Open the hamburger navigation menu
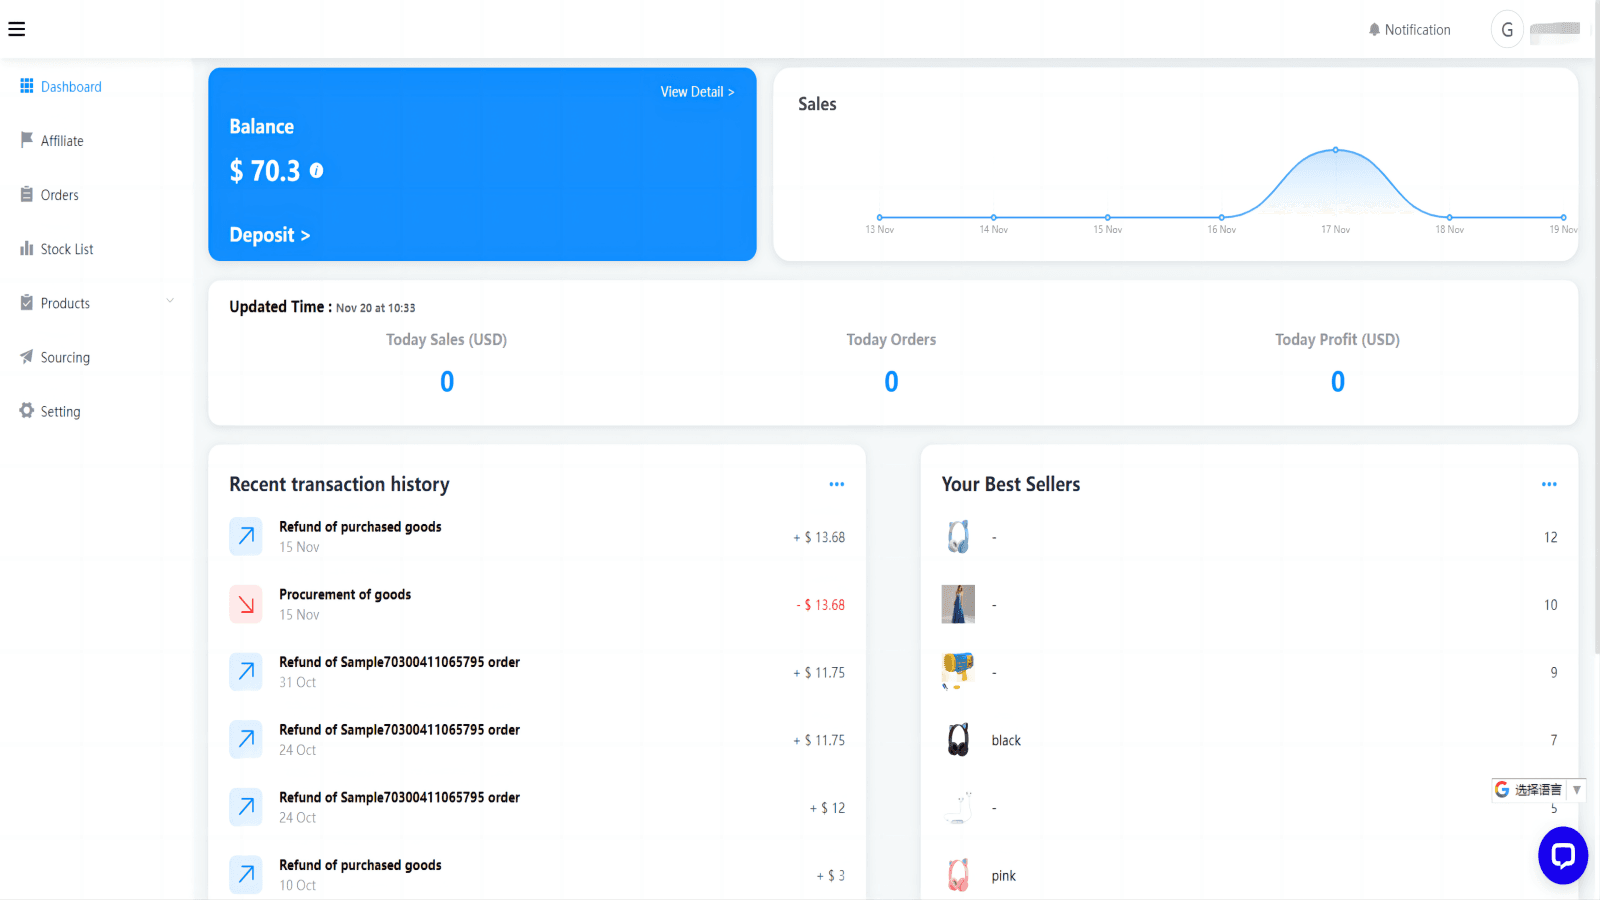This screenshot has height=900, width=1600. (17, 28)
